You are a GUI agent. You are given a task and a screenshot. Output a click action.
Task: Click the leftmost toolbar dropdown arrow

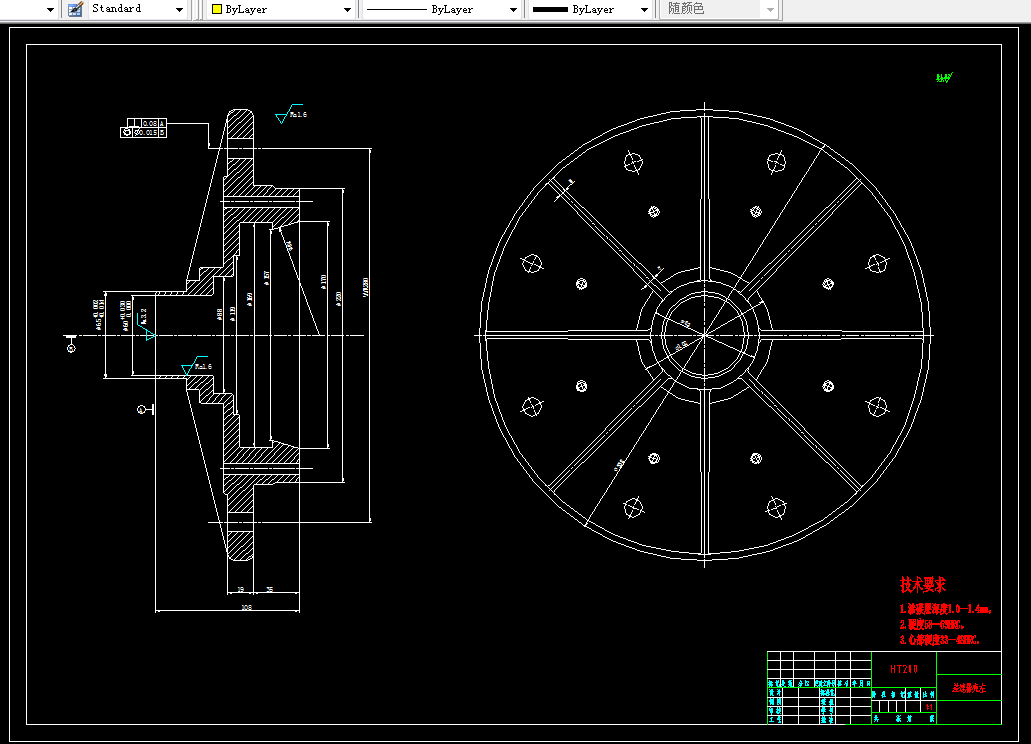[x=51, y=9]
